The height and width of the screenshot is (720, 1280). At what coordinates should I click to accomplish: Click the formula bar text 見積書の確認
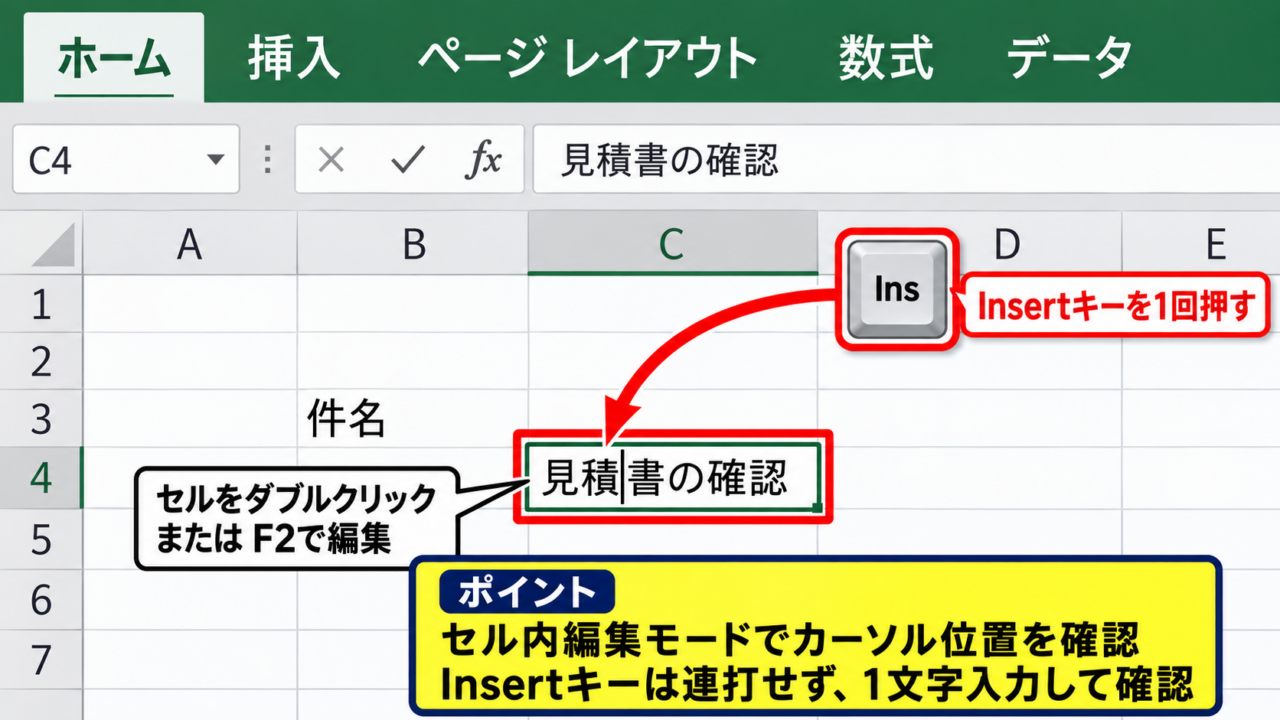click(x=669, y=159)
